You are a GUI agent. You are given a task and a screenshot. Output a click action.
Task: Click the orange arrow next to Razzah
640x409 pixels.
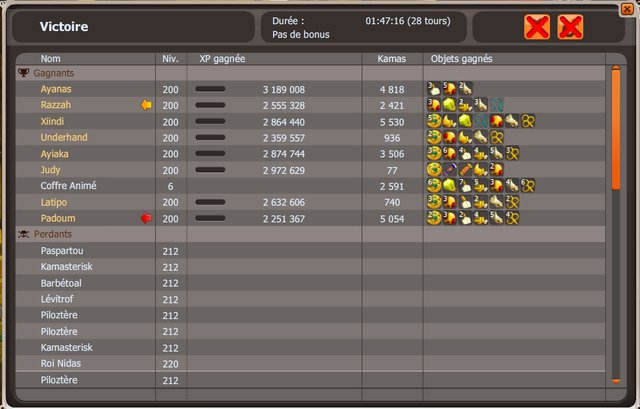146,105
